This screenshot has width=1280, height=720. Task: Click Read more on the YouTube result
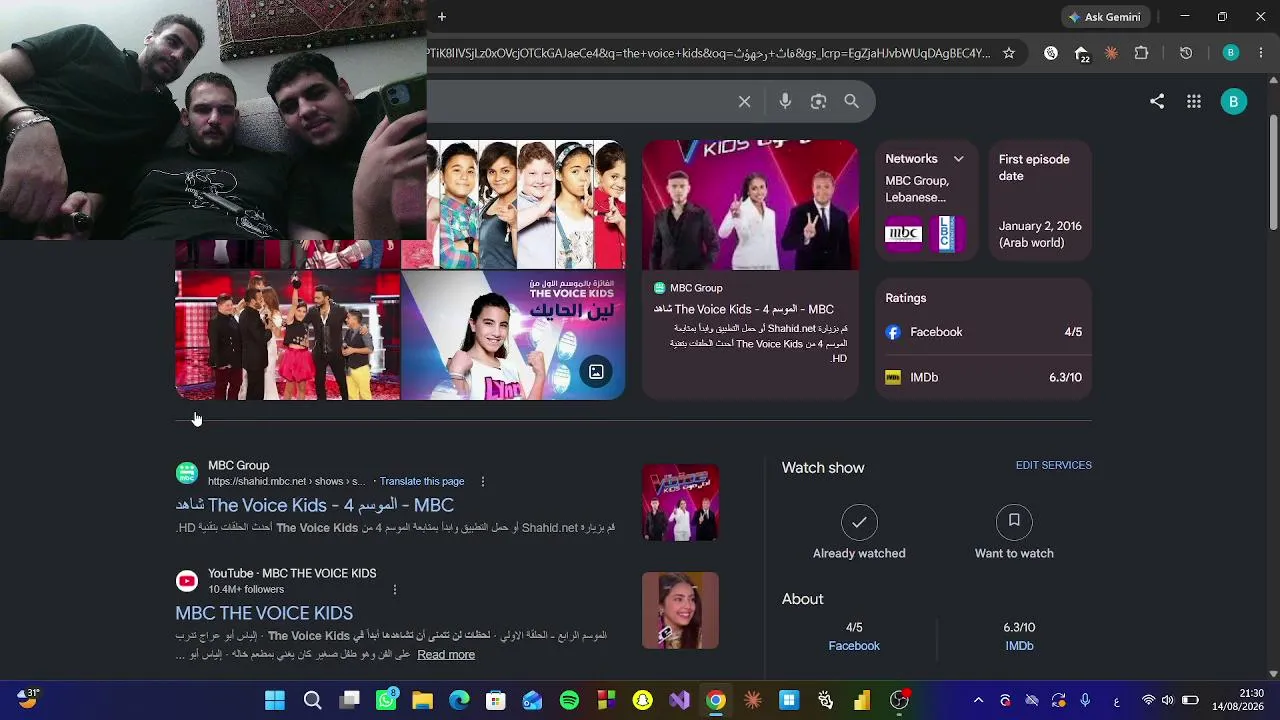coord(446,655)
